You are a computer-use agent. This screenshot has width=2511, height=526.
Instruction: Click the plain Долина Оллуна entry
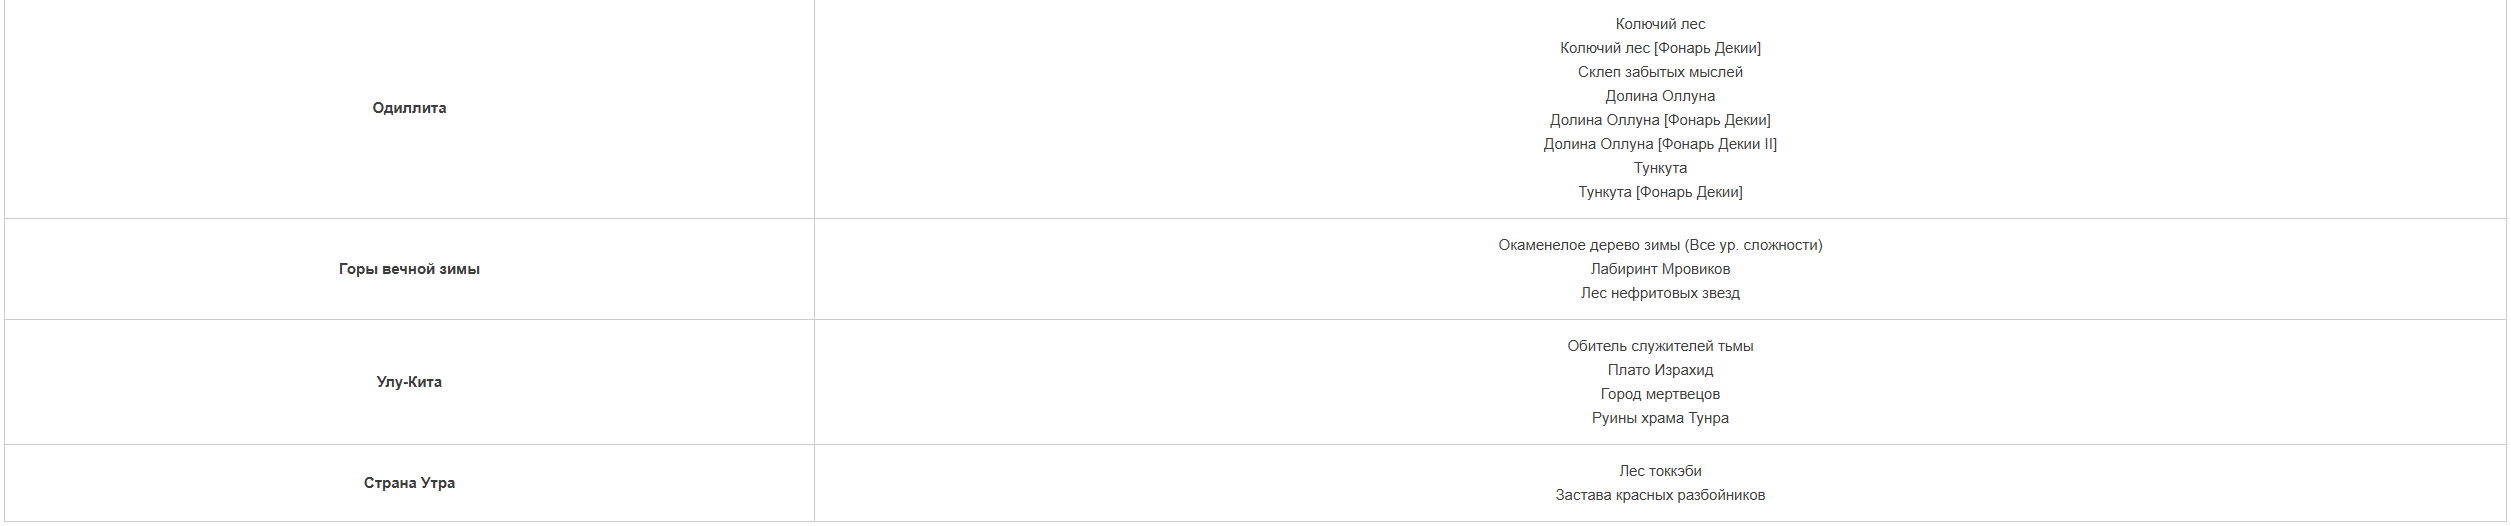tap(1660, 96)
